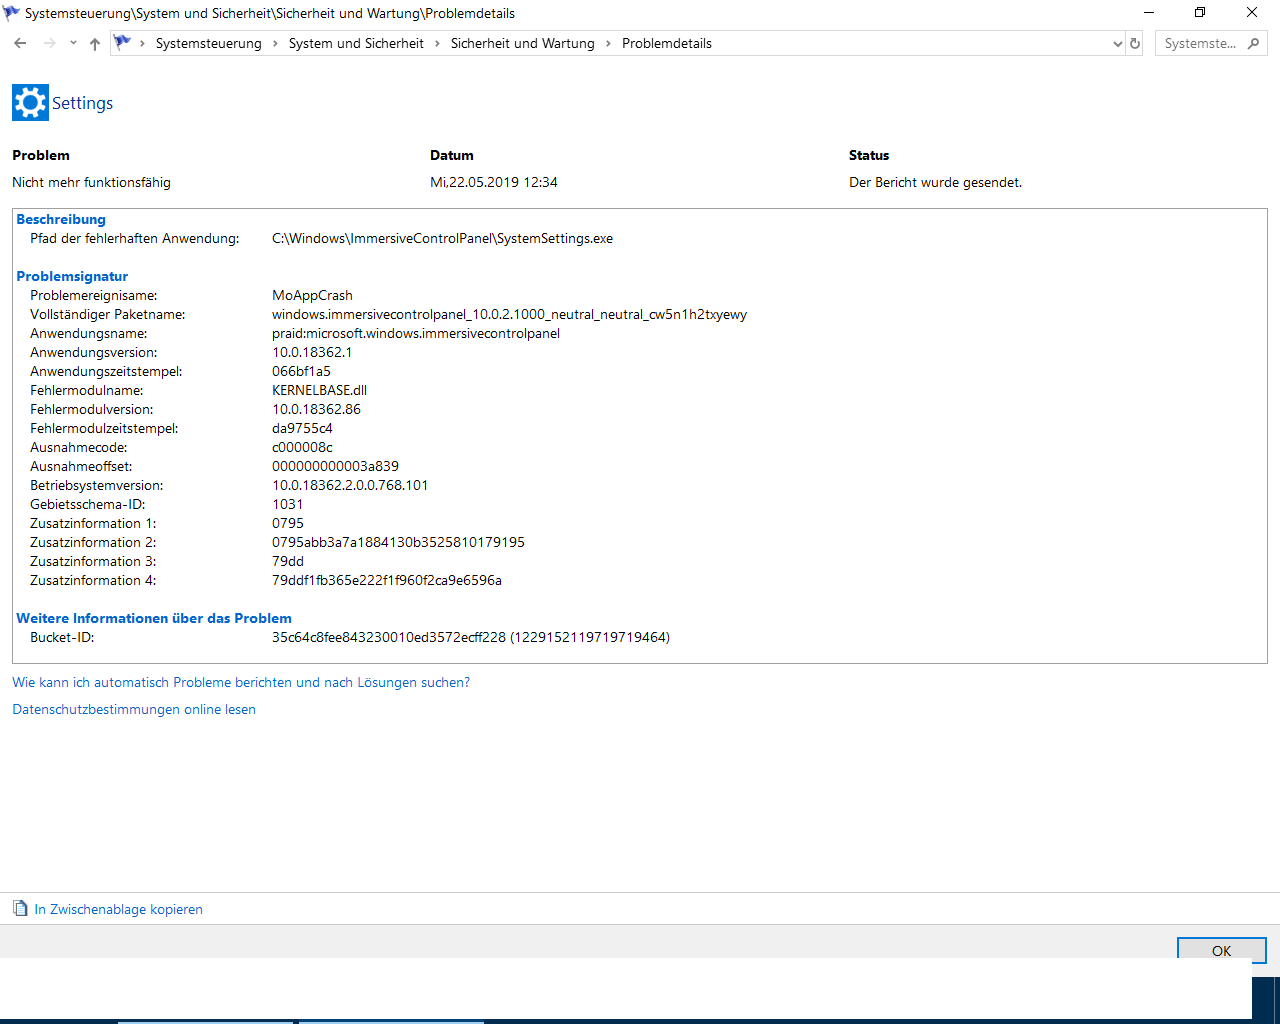
Task: Minimize the Problemdetails window
Action: click(x=1148, y=13)
